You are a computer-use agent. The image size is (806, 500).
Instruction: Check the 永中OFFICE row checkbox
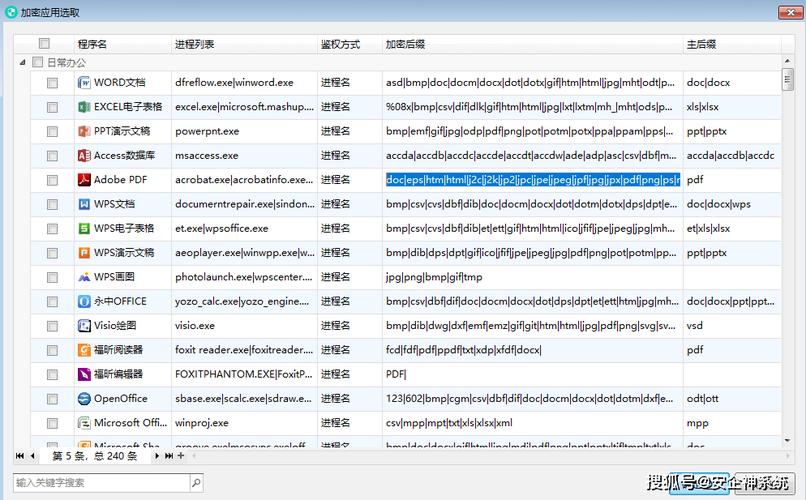click(x=52, y=302)
